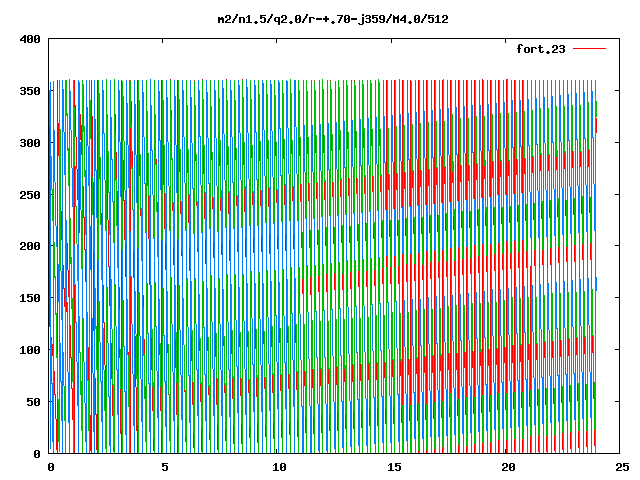
Task: Click the y-axis label 300
Action: click(x=30, y=143)
